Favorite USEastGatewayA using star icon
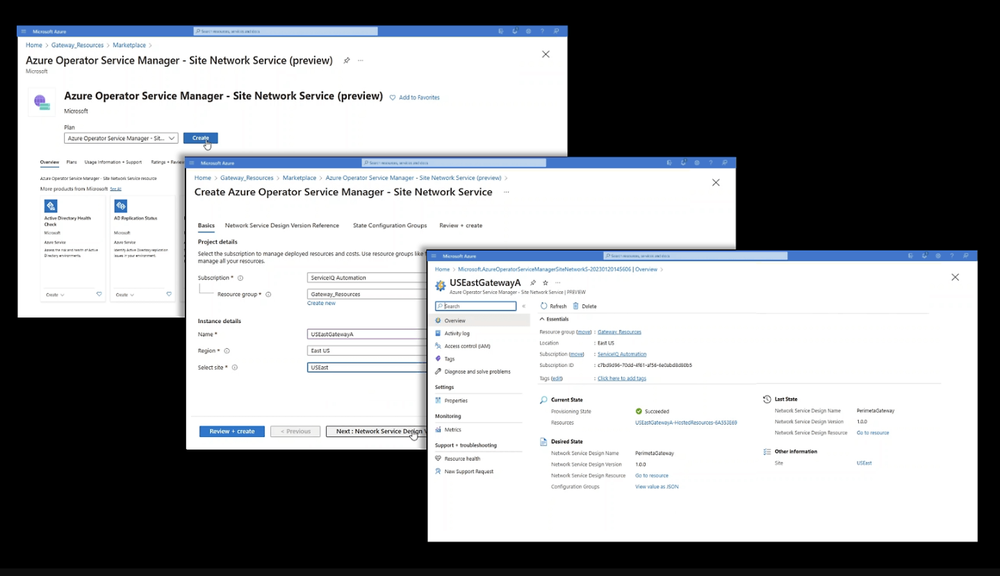This screenshot has width=1000, height=576. (x=545, y=283)
